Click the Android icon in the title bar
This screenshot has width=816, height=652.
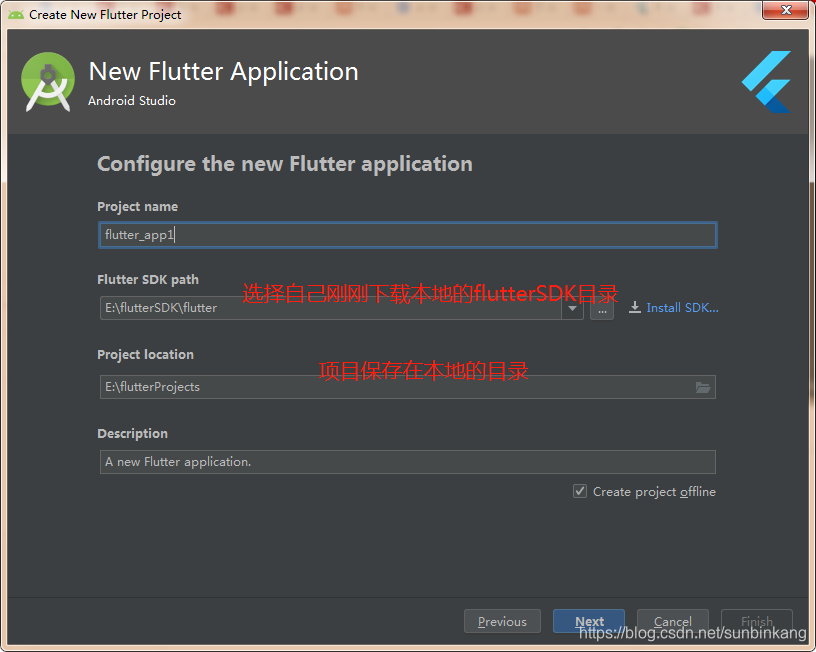[16, 15]
